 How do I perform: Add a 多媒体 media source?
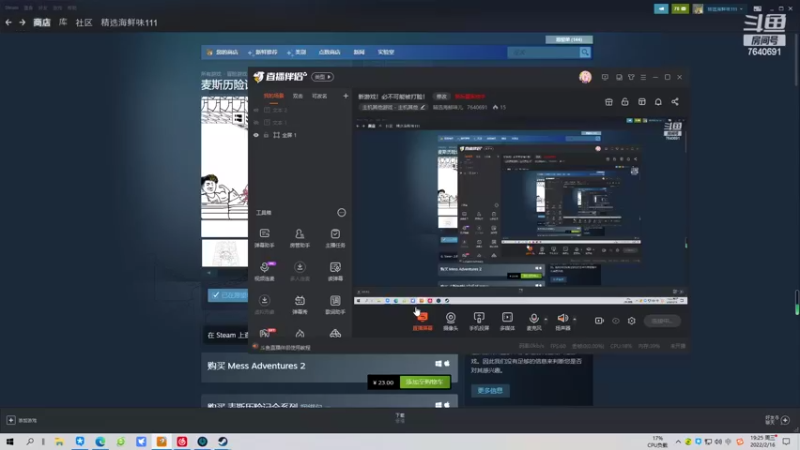click(507, 321)
